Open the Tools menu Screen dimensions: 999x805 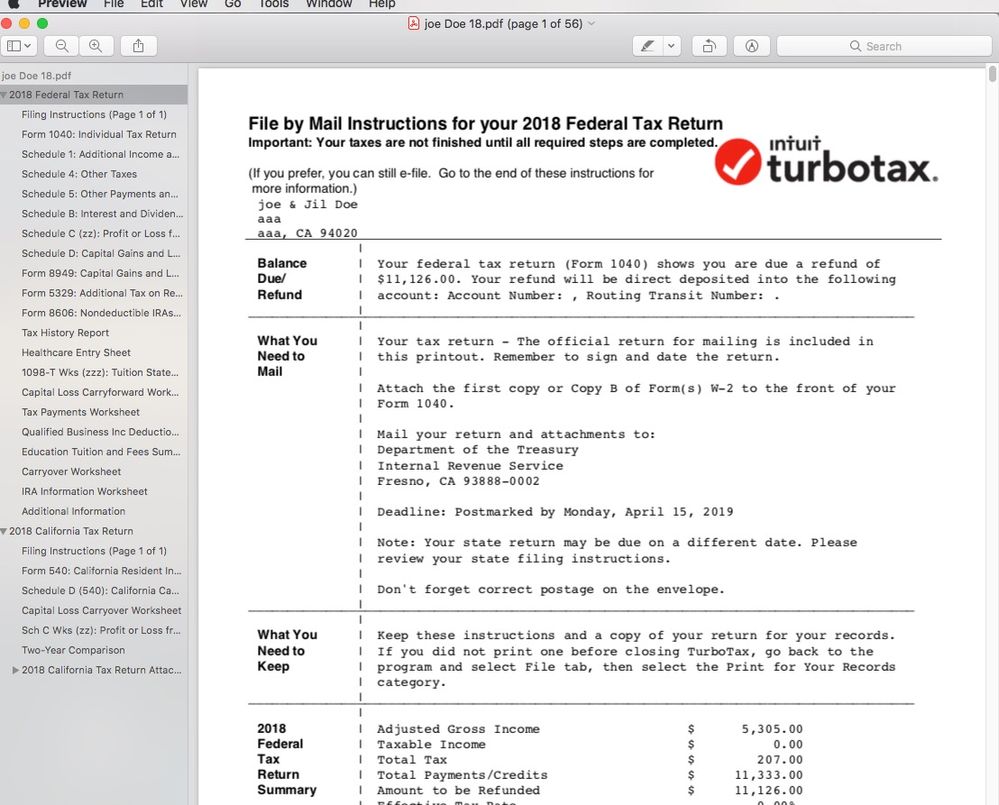273,4
